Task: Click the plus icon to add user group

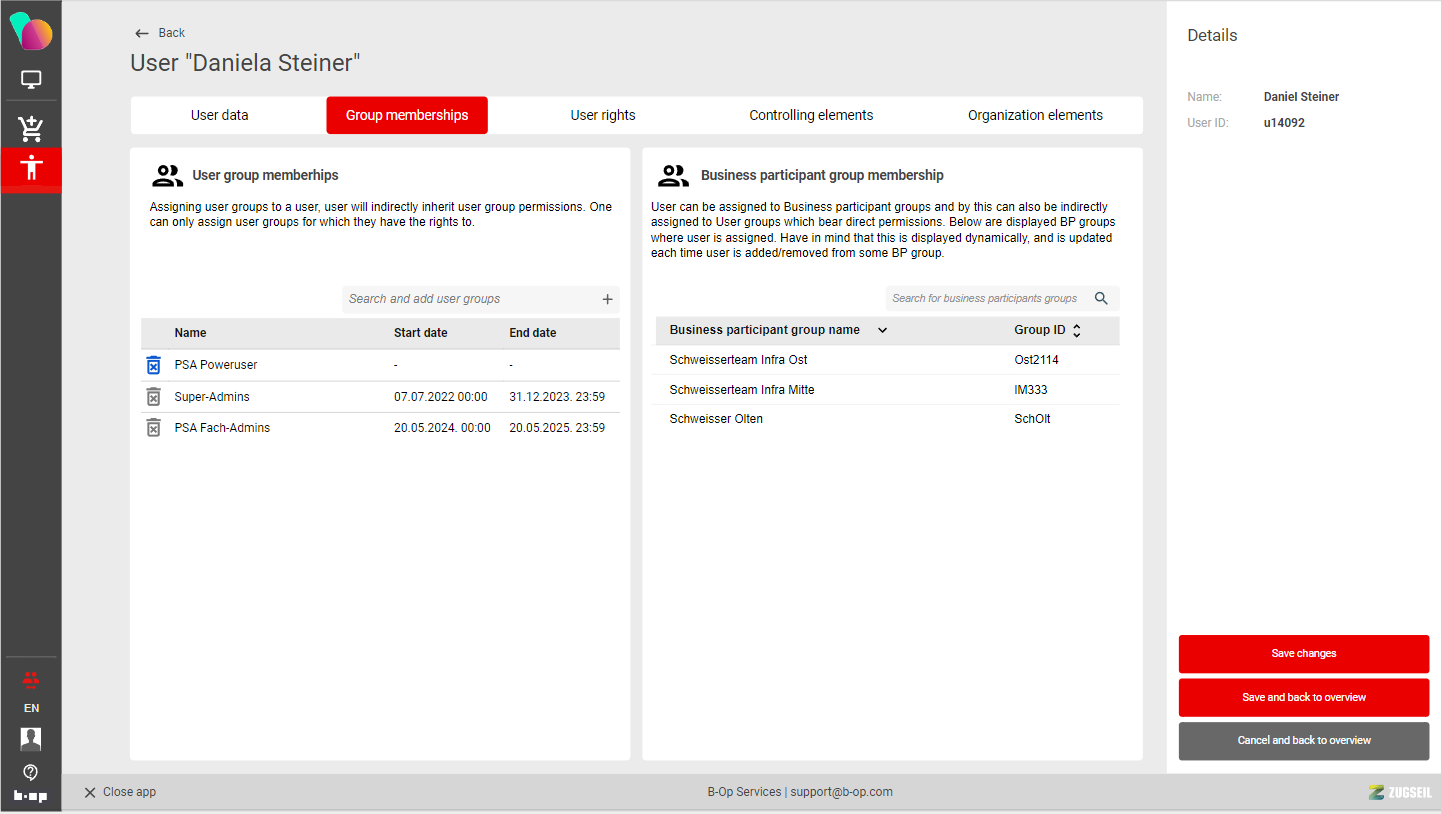Action: pos(607,299)
